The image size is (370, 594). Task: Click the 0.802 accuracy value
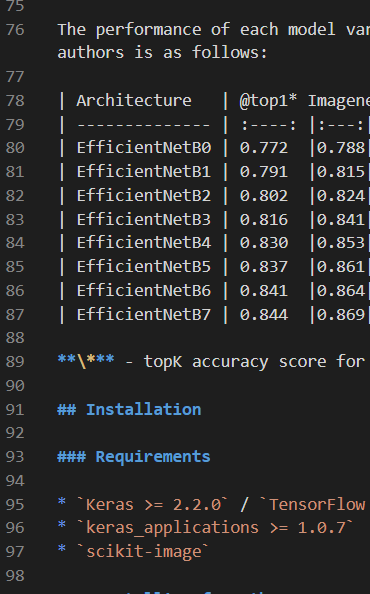point(264,195)
